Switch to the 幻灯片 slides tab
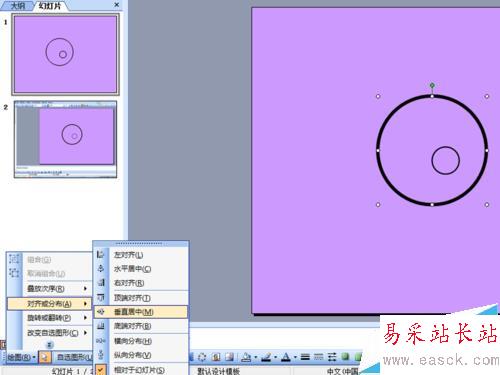Image resolution: width=500 pixels, height=375 pixels. [50, 6]
